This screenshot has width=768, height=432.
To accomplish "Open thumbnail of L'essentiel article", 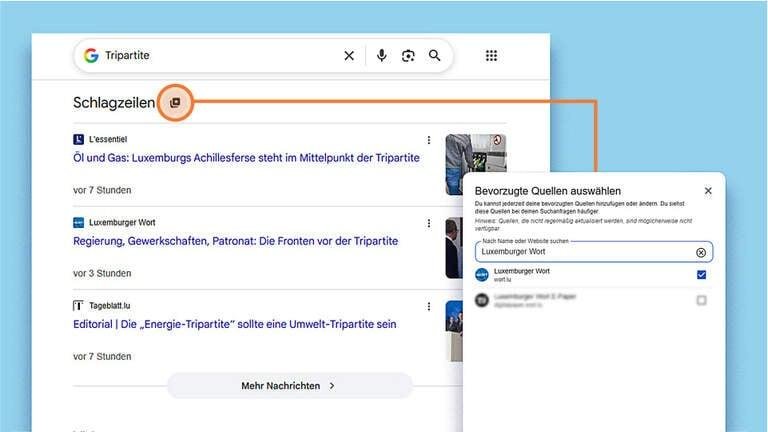I will (x=476, y=165).
